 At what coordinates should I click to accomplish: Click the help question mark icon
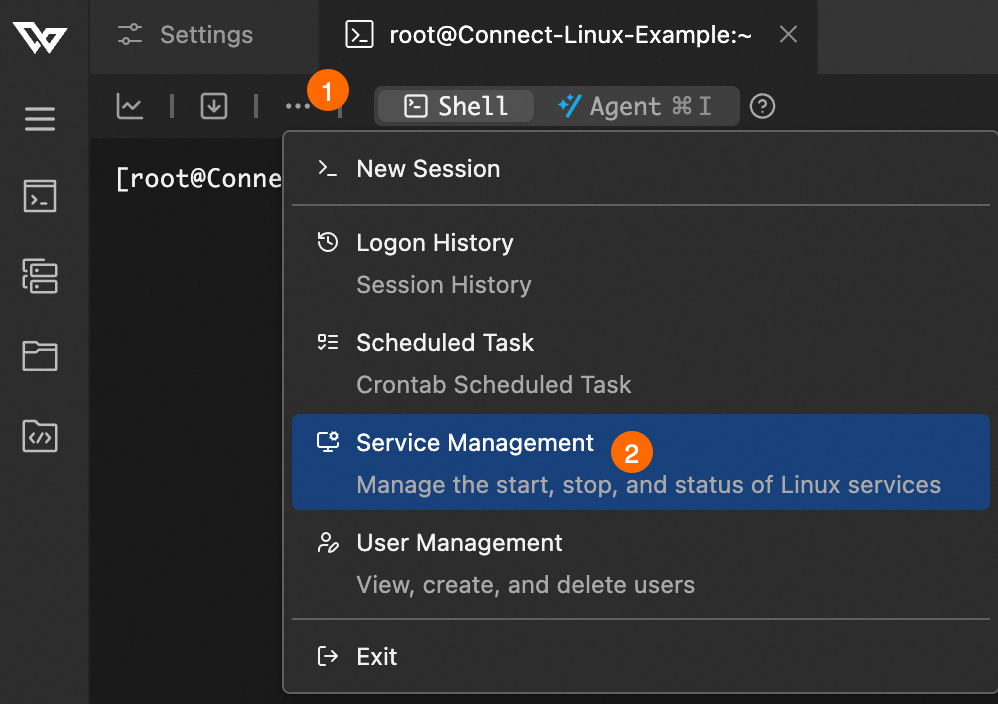point(763,106)
